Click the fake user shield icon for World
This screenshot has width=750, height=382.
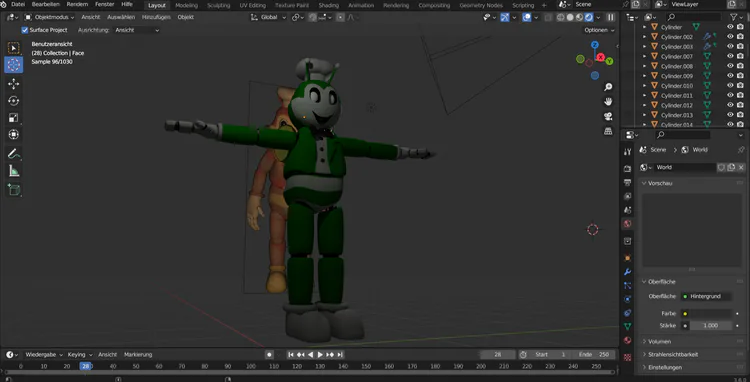click(x=721, y=167)
